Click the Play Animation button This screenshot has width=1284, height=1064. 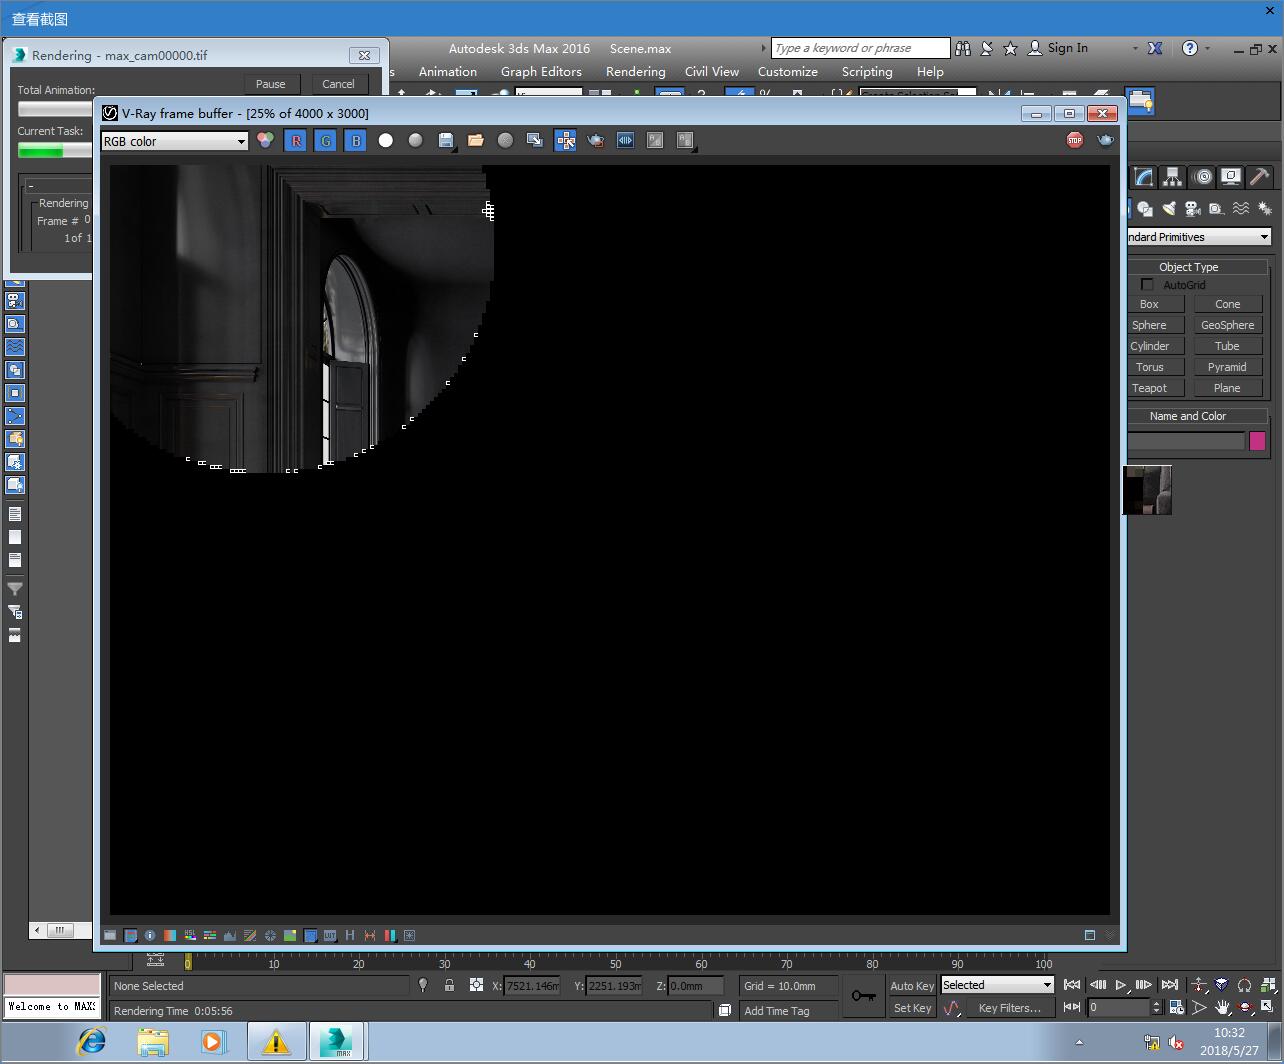click(1121, 985)
